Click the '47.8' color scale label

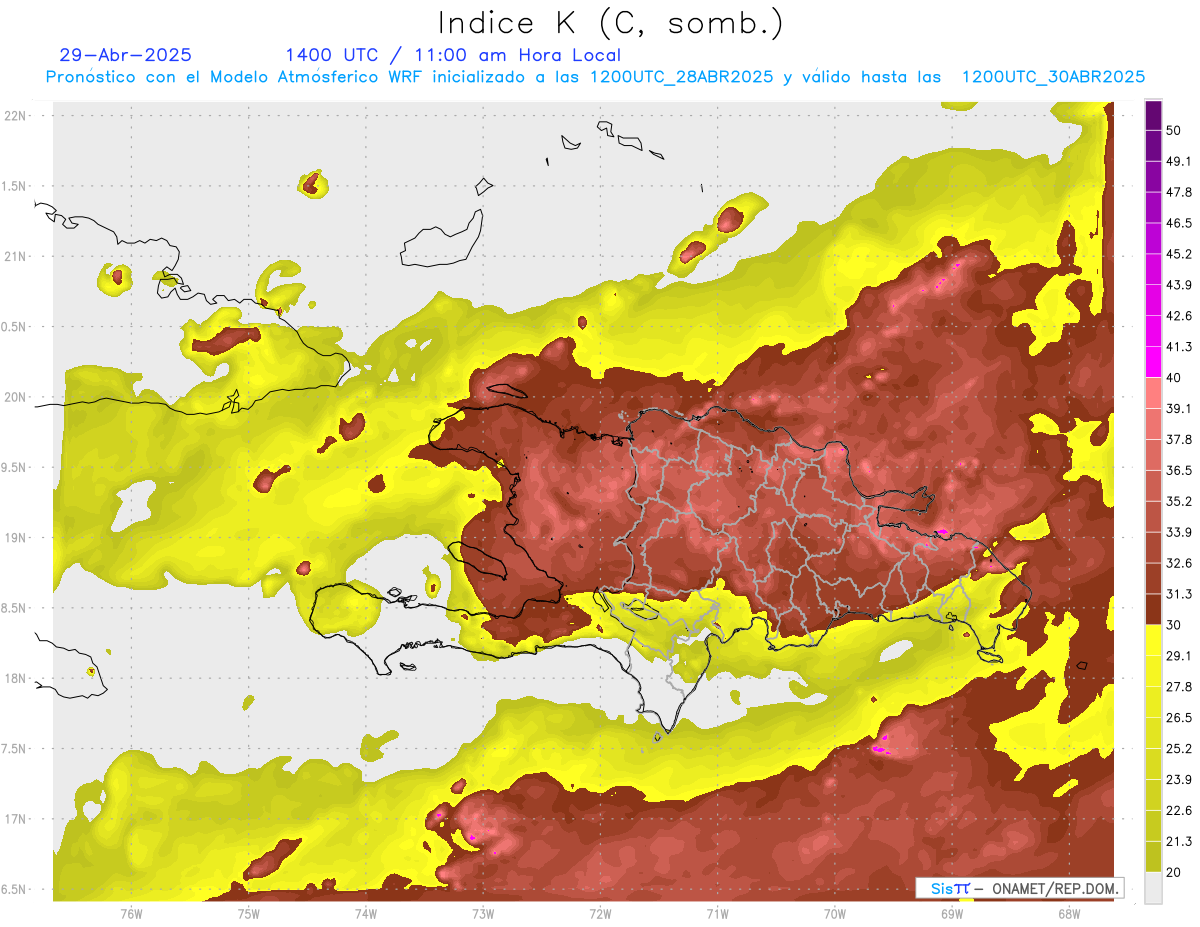(1179, 192)
